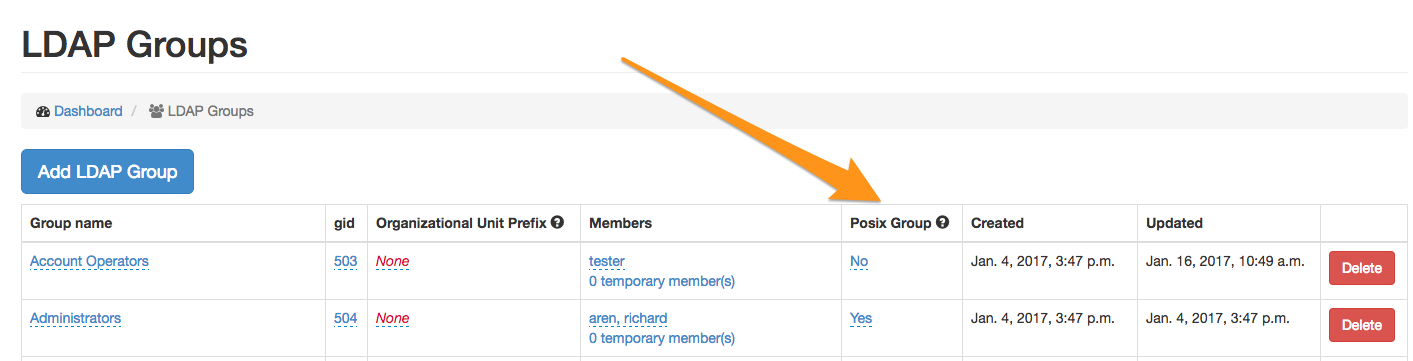Click help icon beside Organizational Unit Prefix
Screen dimensions: 1413x361
click(557, 222)
